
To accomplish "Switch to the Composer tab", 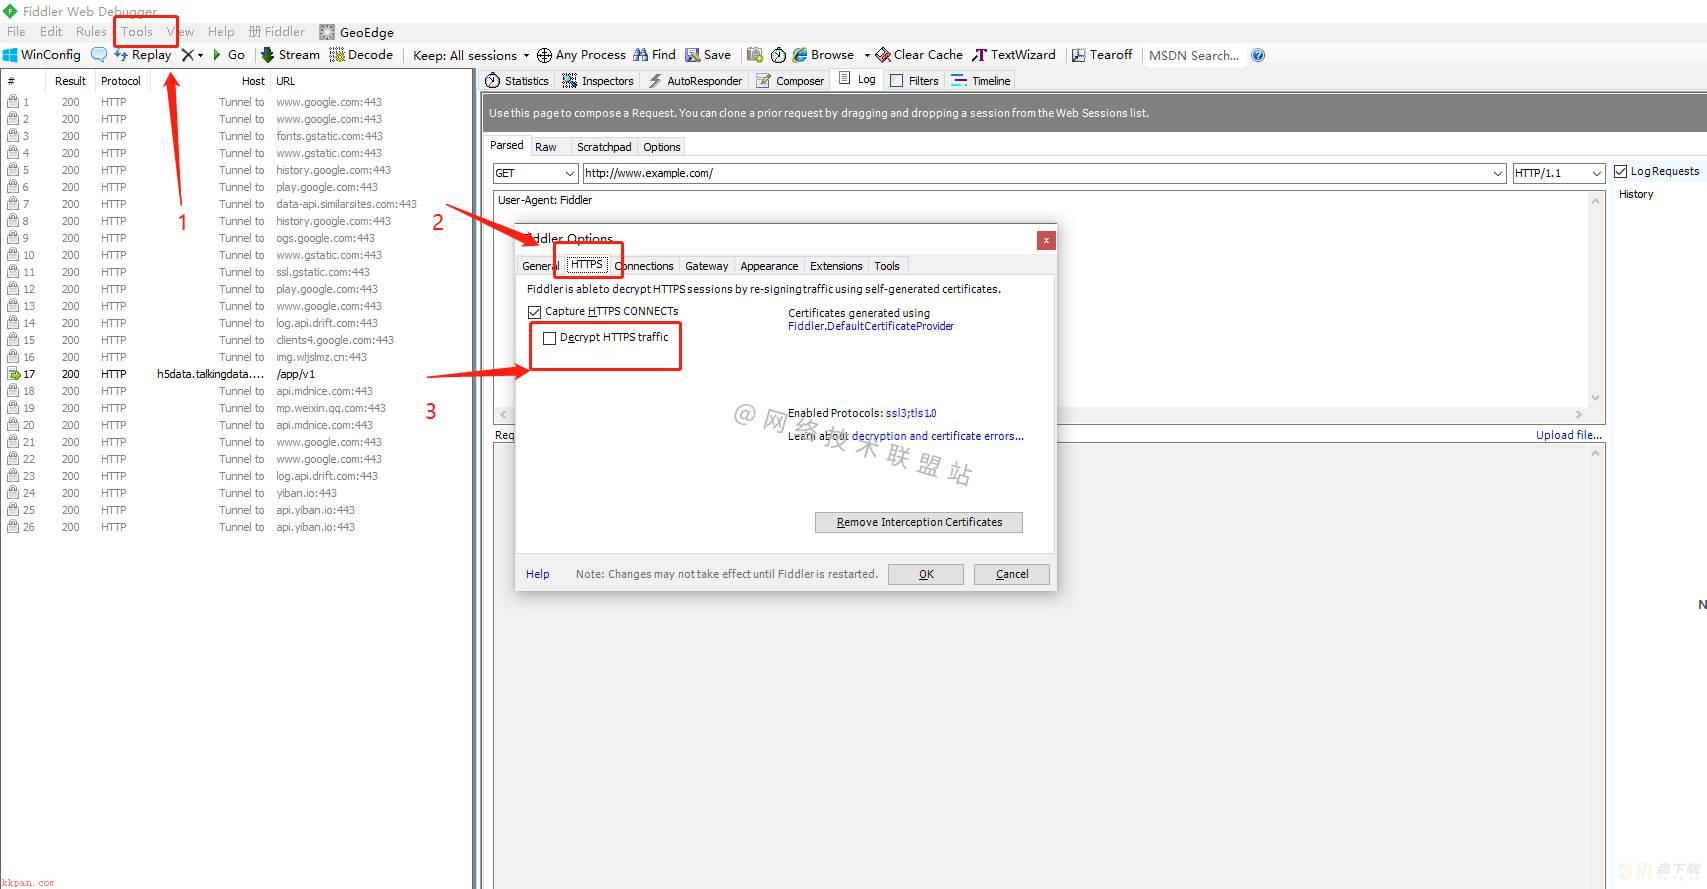I will coord(790,81).
